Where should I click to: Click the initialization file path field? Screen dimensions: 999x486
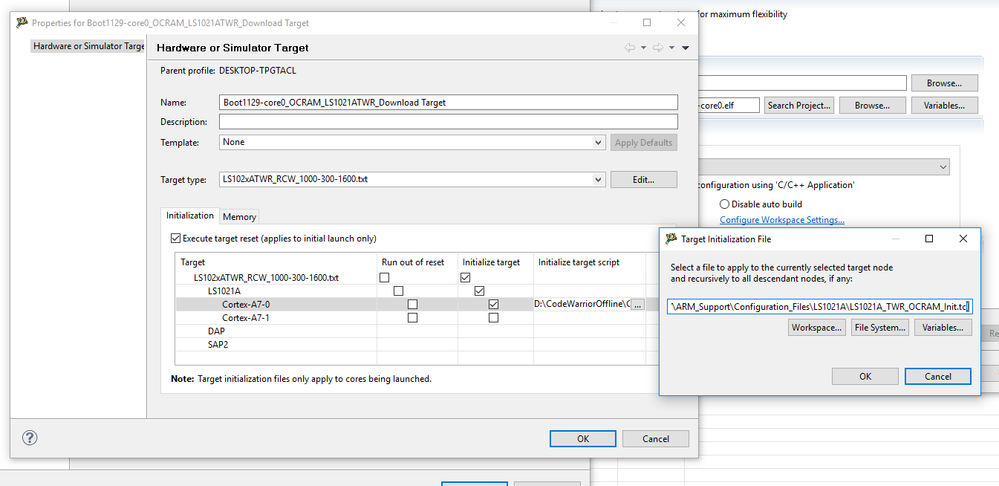820,306
